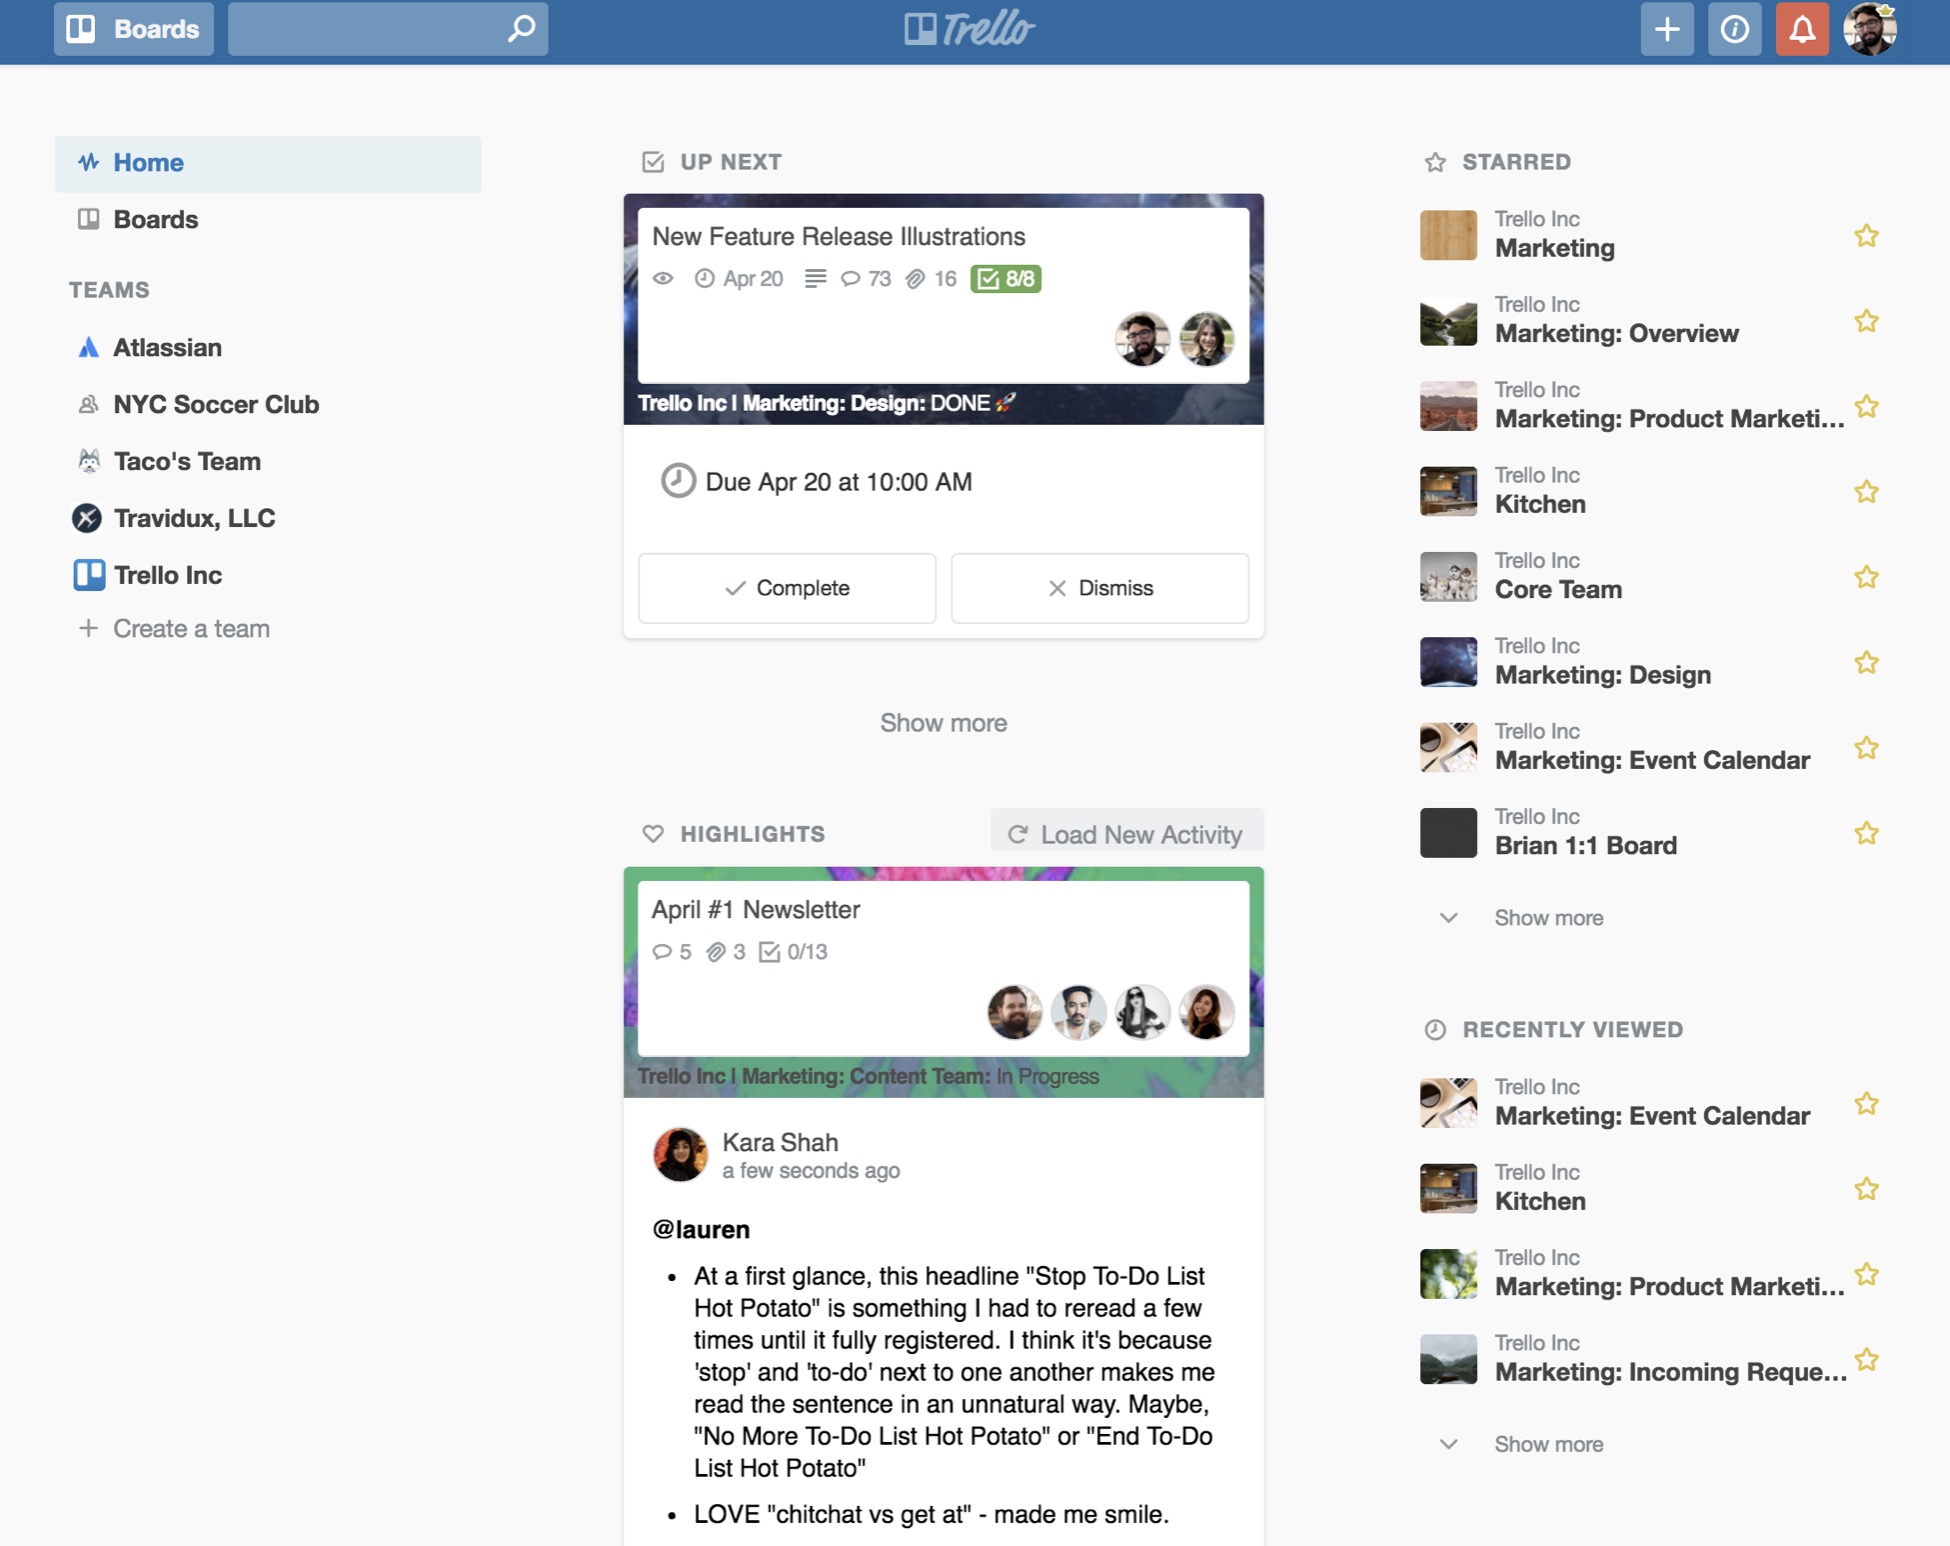Screen dimensions: 1950x1546
Task: Unstar the Kitchen board in Starred
Action: [1865, 492]
